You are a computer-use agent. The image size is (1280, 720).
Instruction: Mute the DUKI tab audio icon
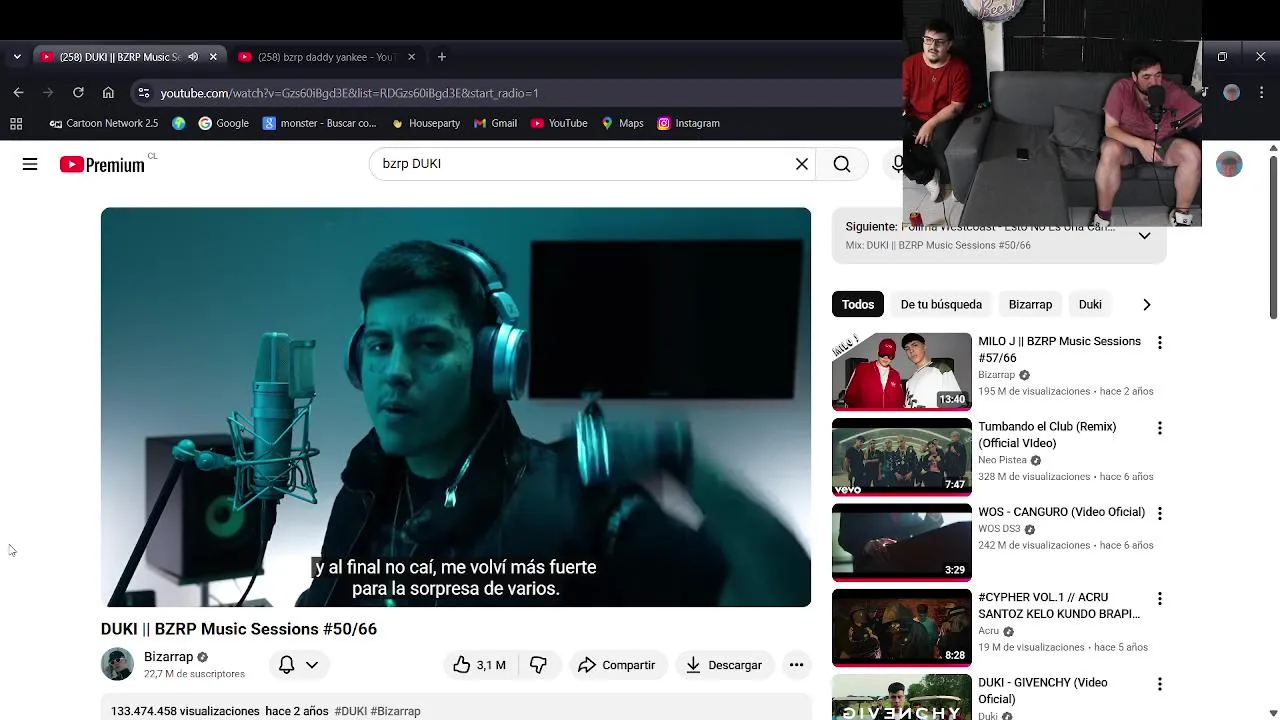(x=193, y=57)
